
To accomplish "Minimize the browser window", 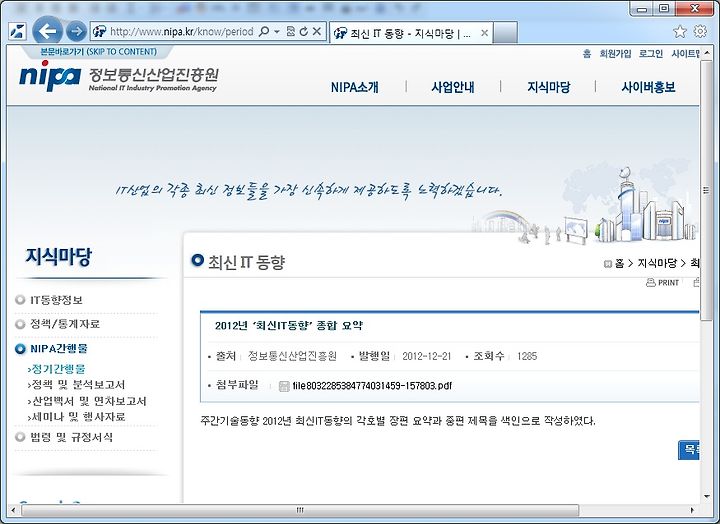I will tap(642, 9).
